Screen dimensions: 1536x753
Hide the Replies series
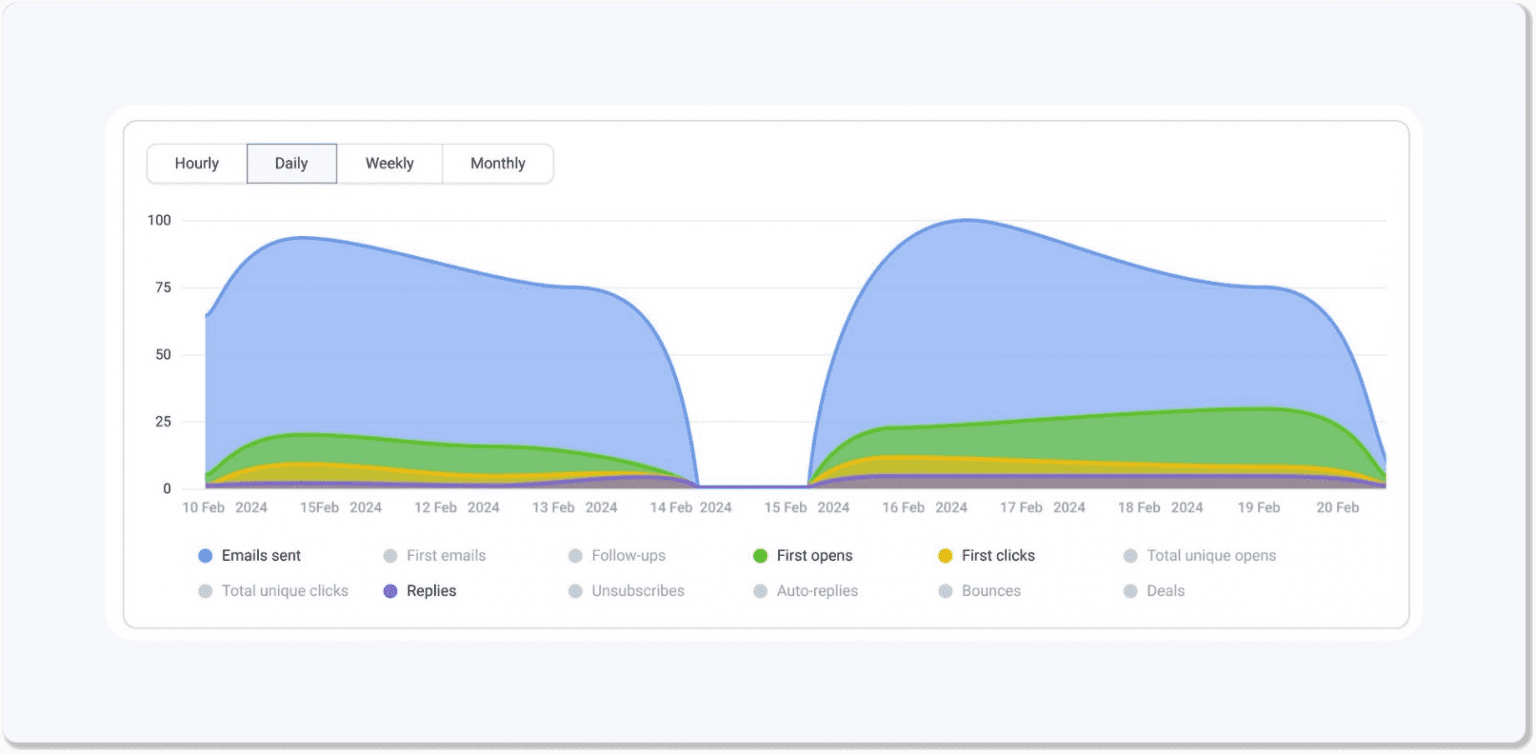pos(420,591)
